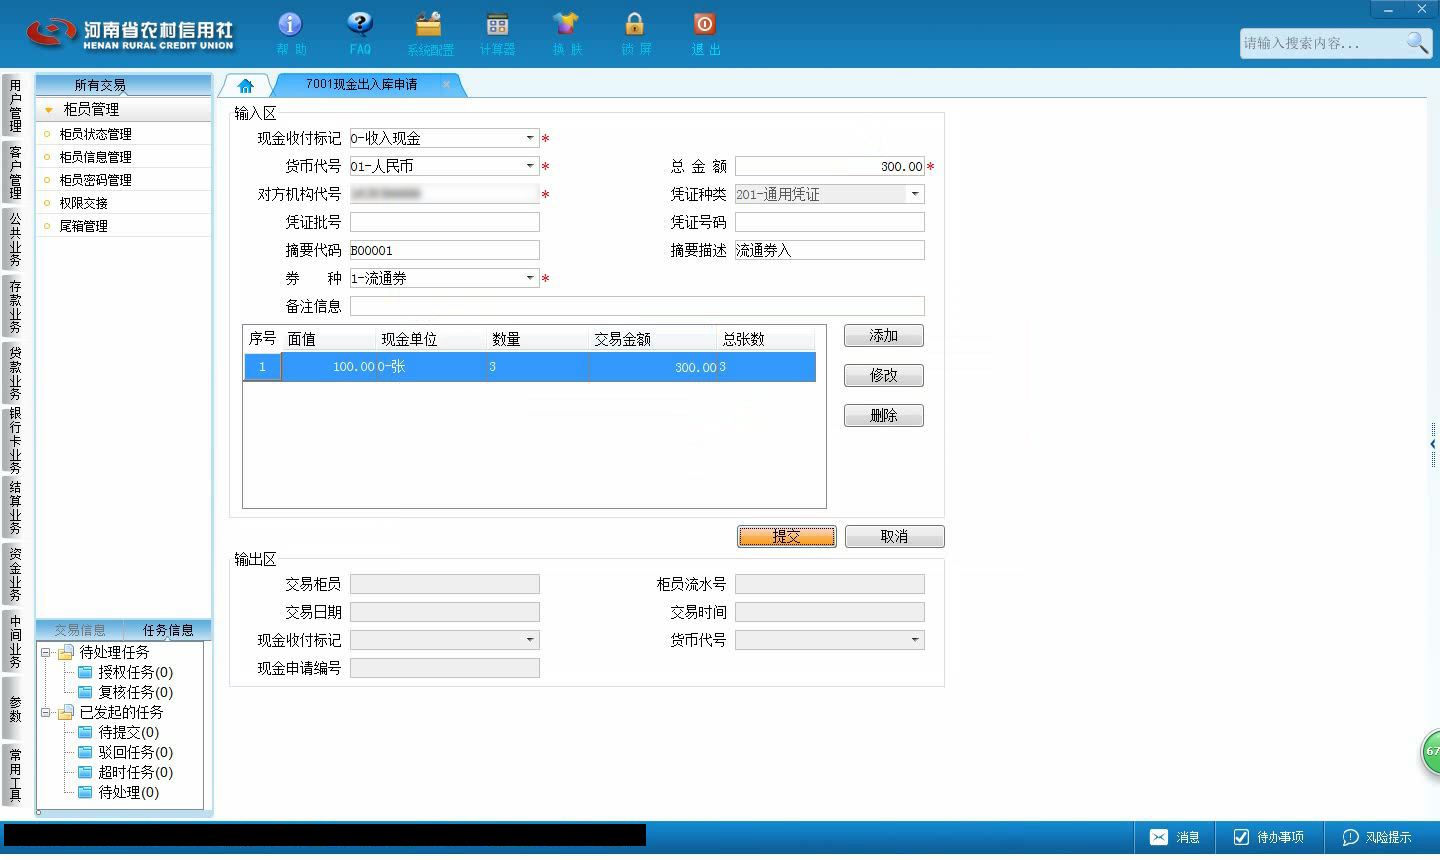Open 待提交(0) folder item
This screenshot has height=860, width=1440.
118,732
